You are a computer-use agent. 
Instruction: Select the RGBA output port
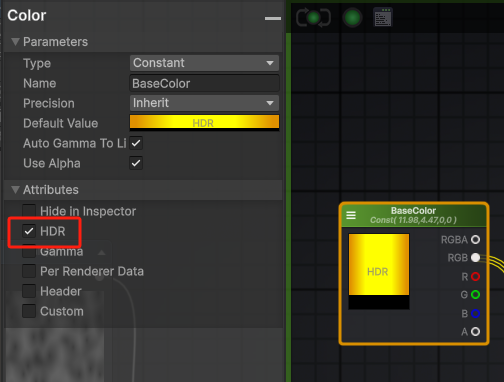(x=476, y=239)
